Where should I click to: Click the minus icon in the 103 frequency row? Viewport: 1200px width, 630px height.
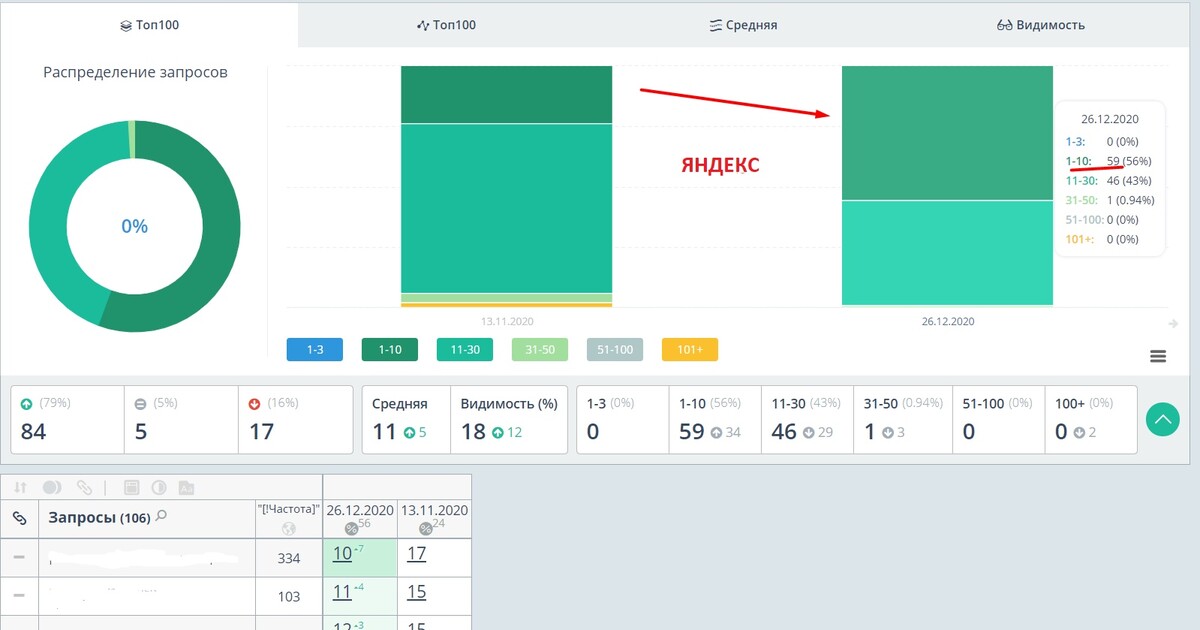(18, 595)
